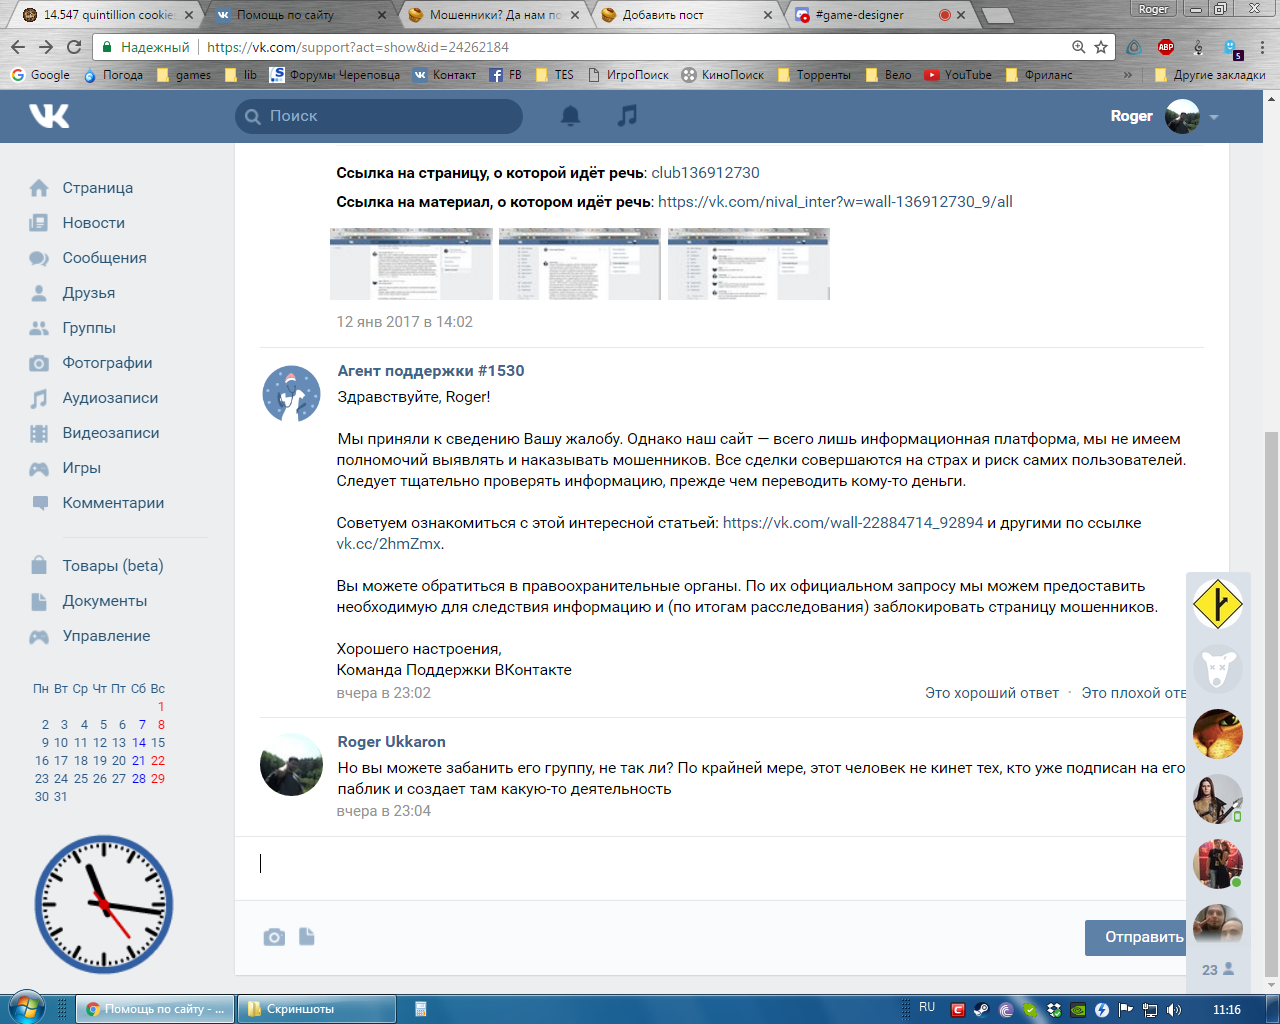Screen dimensions: 1280x1024
Task: Open Новости in sidebar
Action: coord(93,223)
